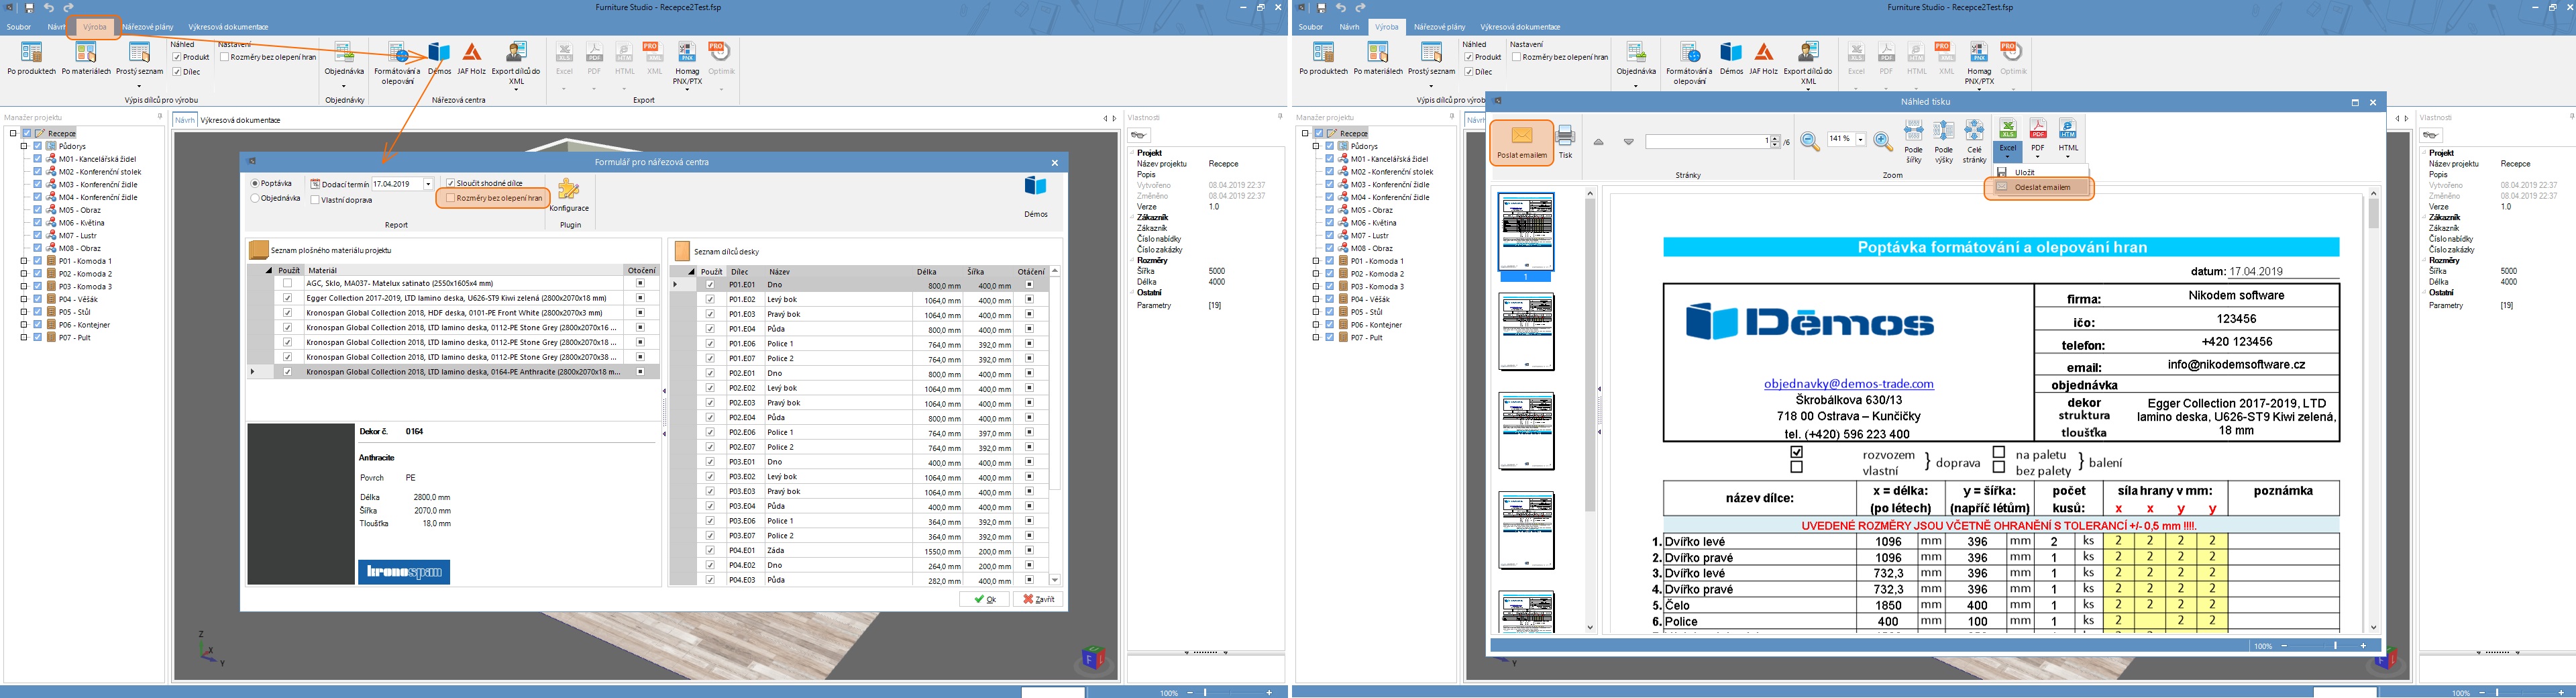Open Nářezové plány tab in left window
The image size is (2576, 698).
[x=147, y=27]
